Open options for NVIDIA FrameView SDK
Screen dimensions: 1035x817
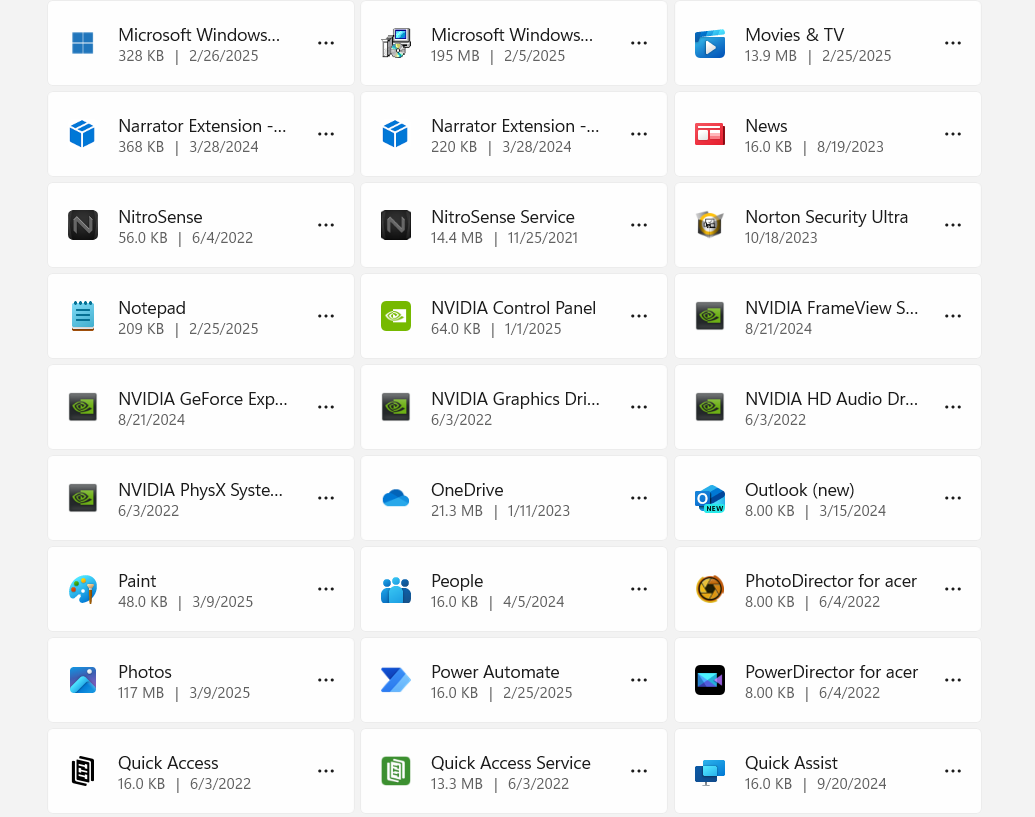[x=952, y=316]
